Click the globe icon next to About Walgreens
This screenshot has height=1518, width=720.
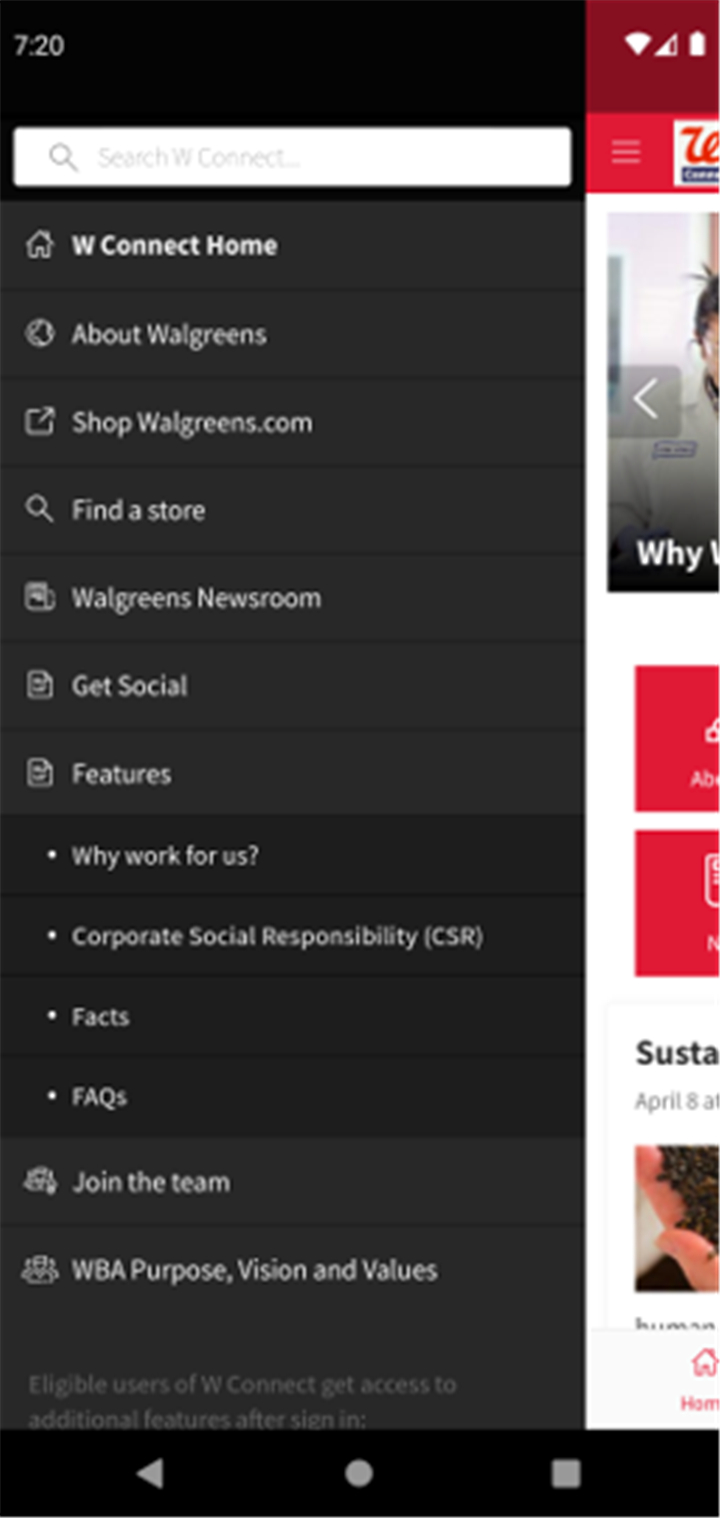39,333
